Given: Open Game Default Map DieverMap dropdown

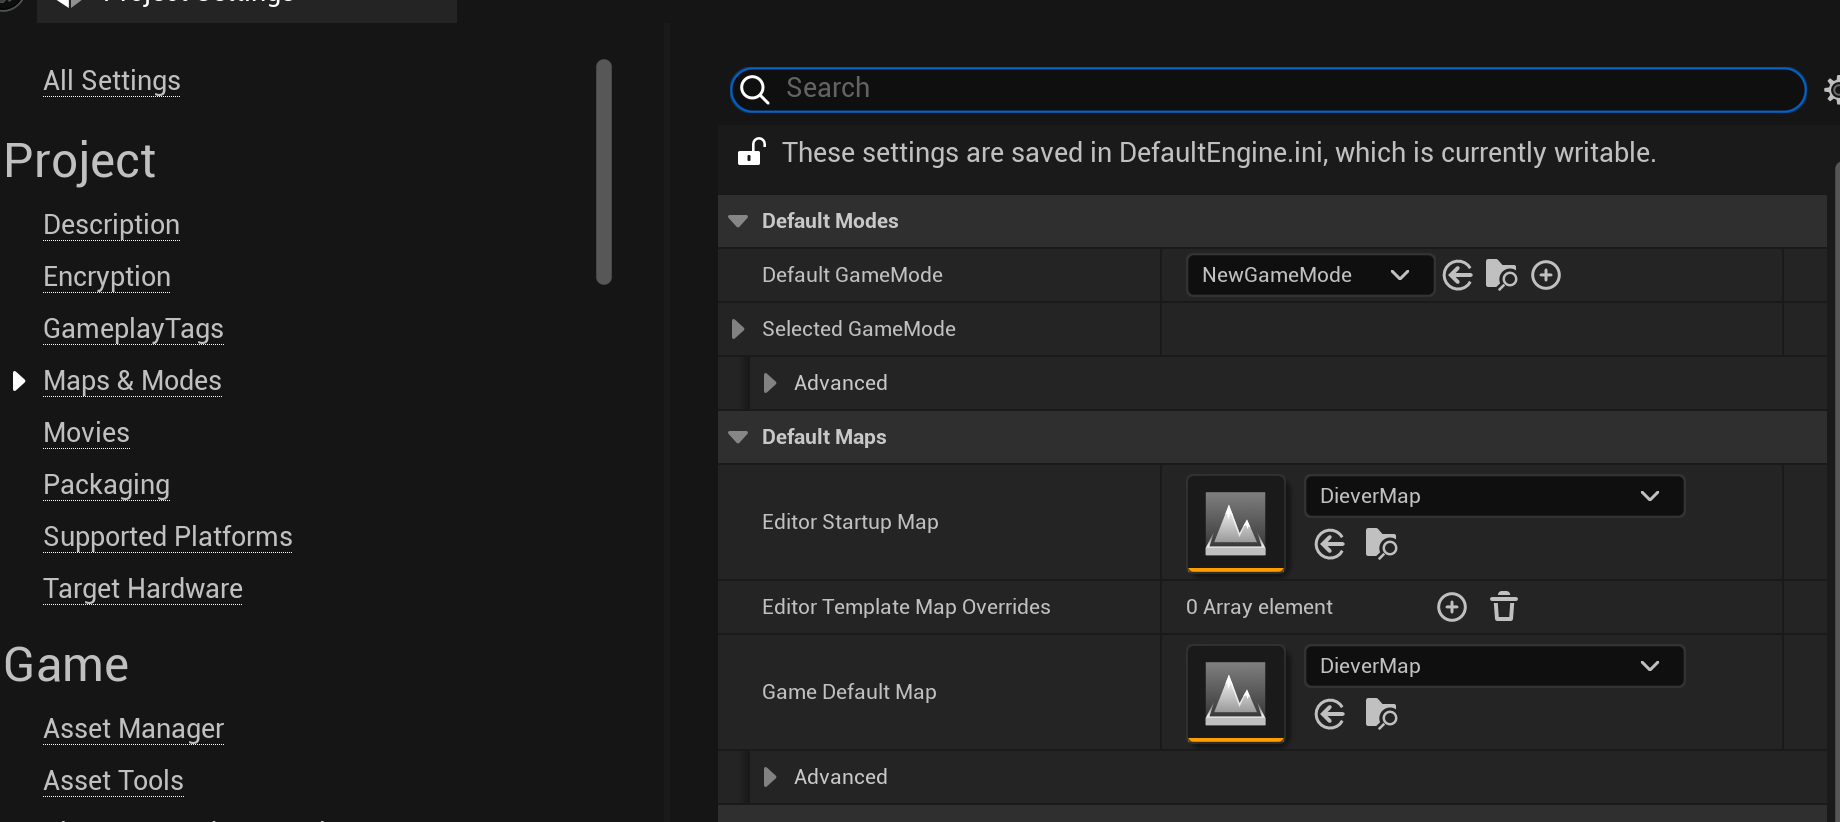Looking at the screenshot, I should click(1494, 666).
